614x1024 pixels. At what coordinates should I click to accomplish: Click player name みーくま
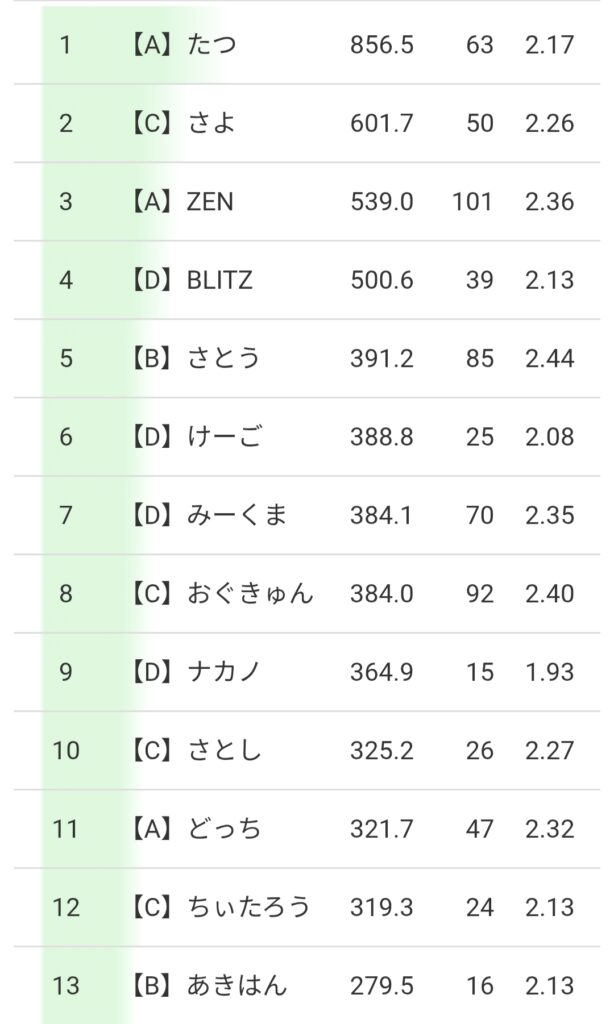coord(238,515)
